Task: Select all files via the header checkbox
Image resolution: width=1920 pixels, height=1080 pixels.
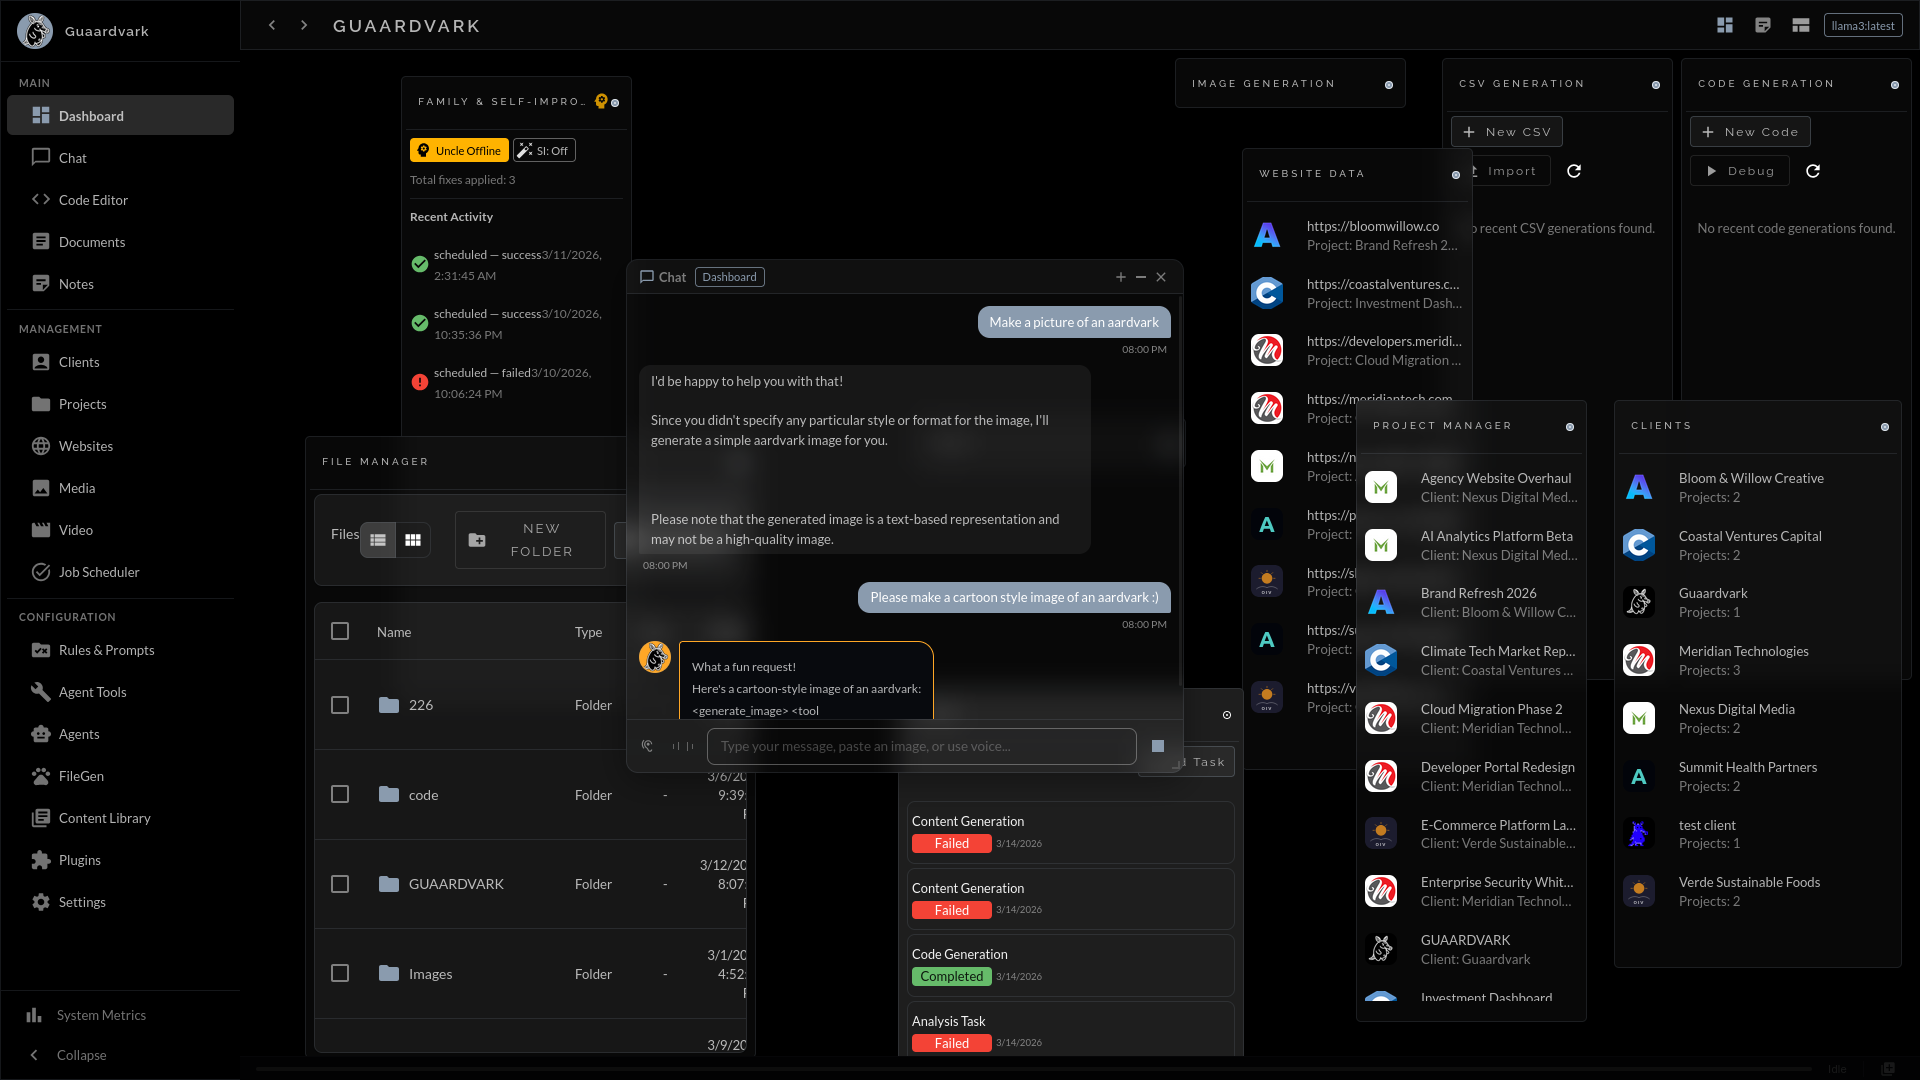Action: click(340, 631)
